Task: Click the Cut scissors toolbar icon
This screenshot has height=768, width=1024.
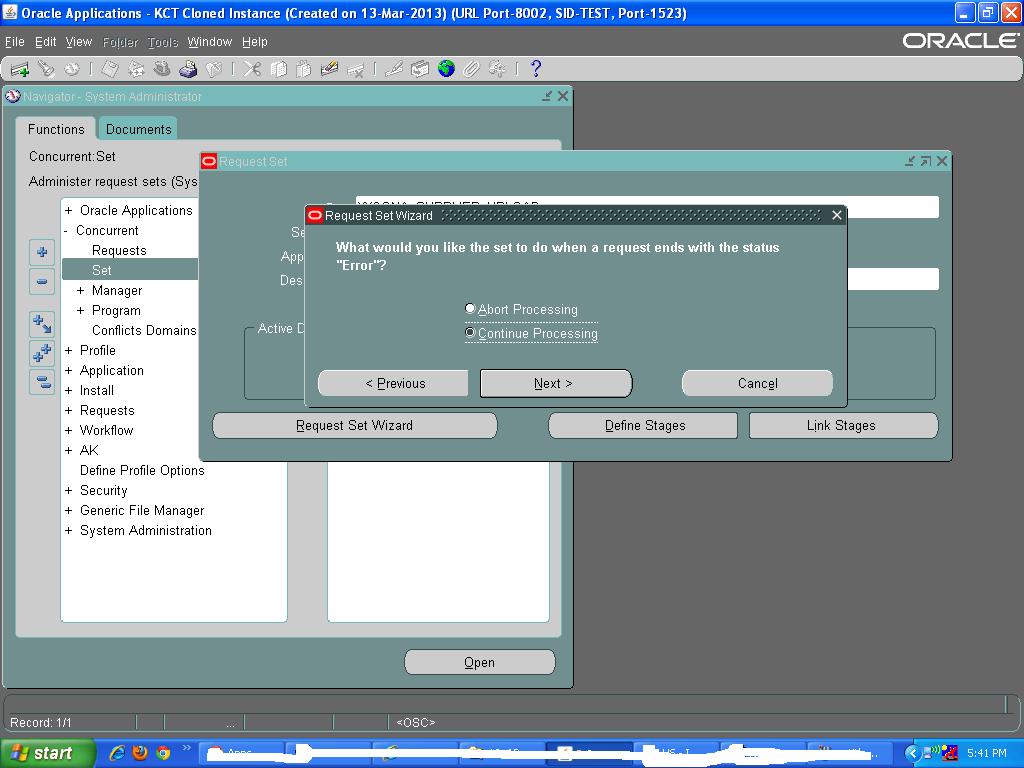Action: [x=252, y=69]
